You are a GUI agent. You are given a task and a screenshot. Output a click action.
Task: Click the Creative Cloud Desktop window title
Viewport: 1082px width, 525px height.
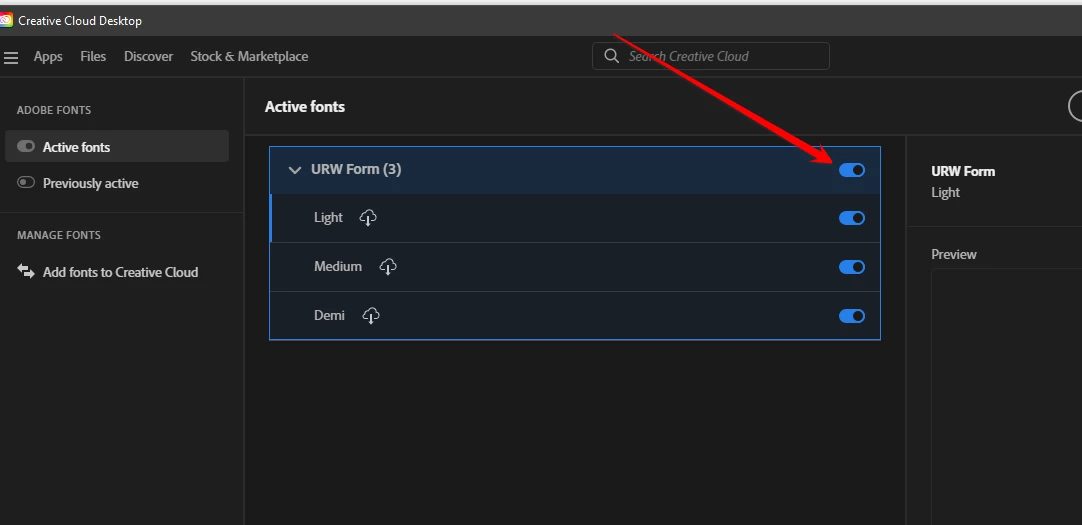(80, 21)
